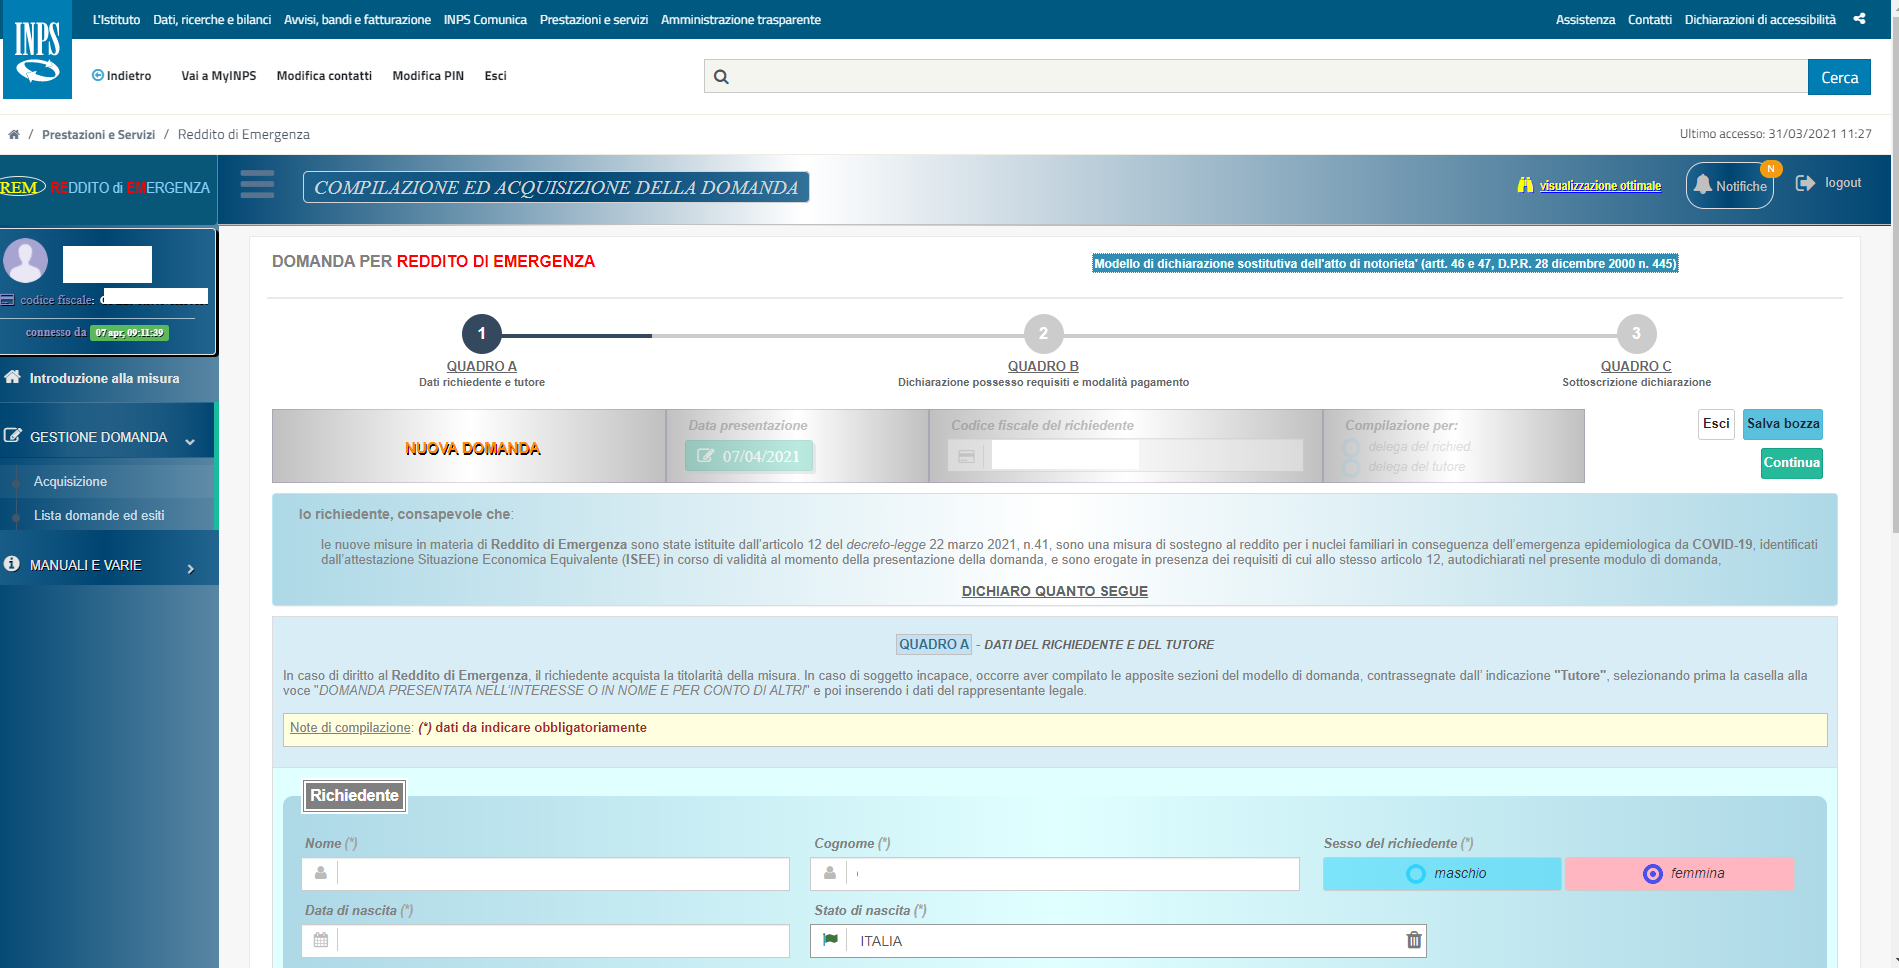Click QUADRO A step label
1899x968 pixels.
coord(482,366)
